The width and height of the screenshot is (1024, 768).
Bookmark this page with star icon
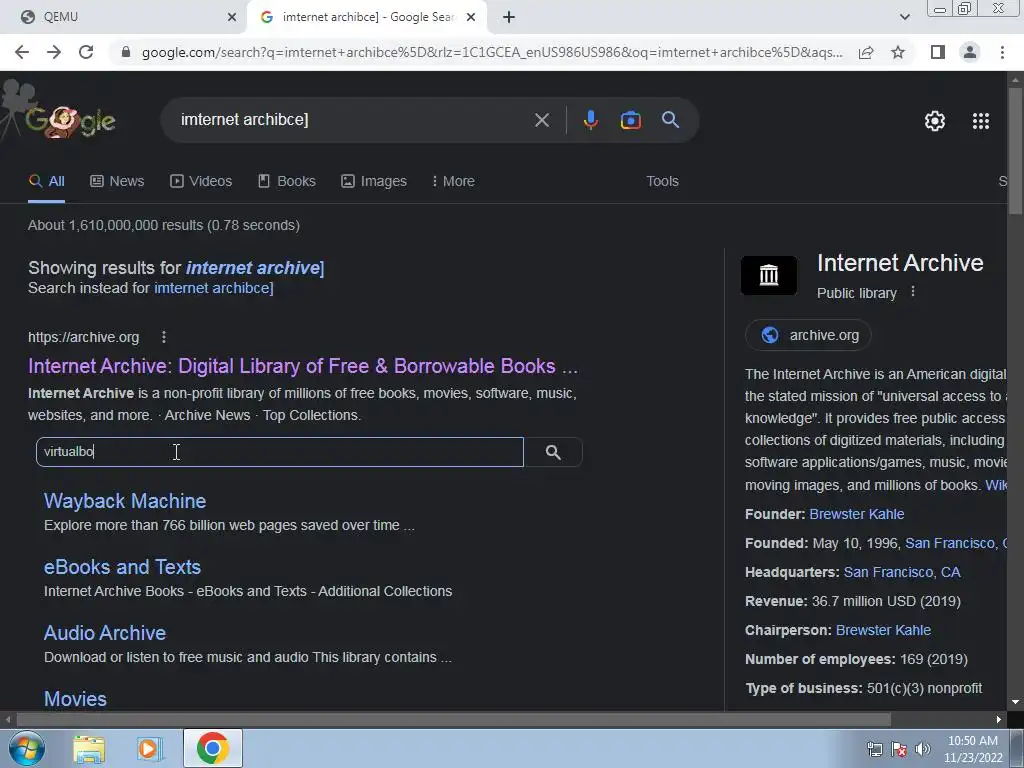click(898, 52)
